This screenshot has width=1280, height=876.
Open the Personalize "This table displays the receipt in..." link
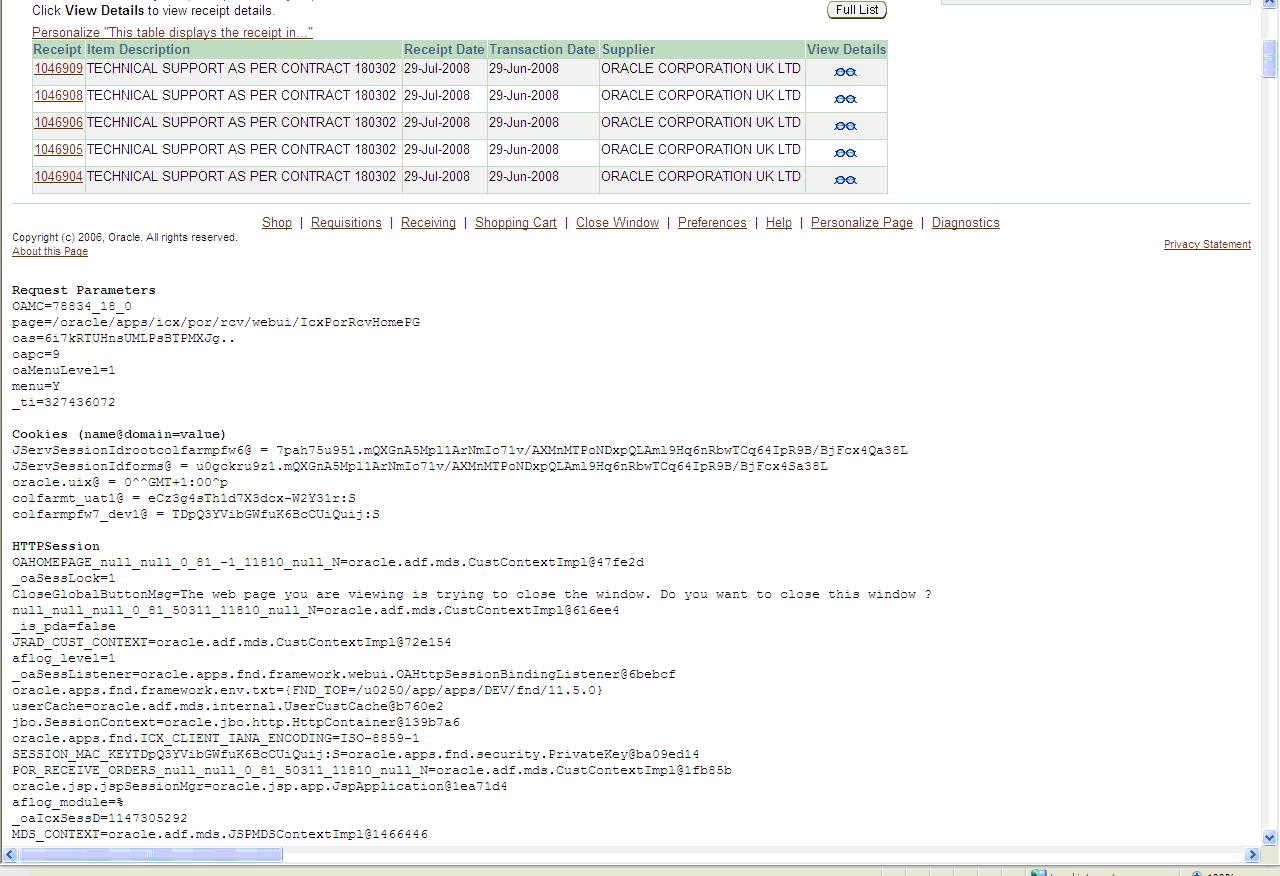click(x=172, y=32)
